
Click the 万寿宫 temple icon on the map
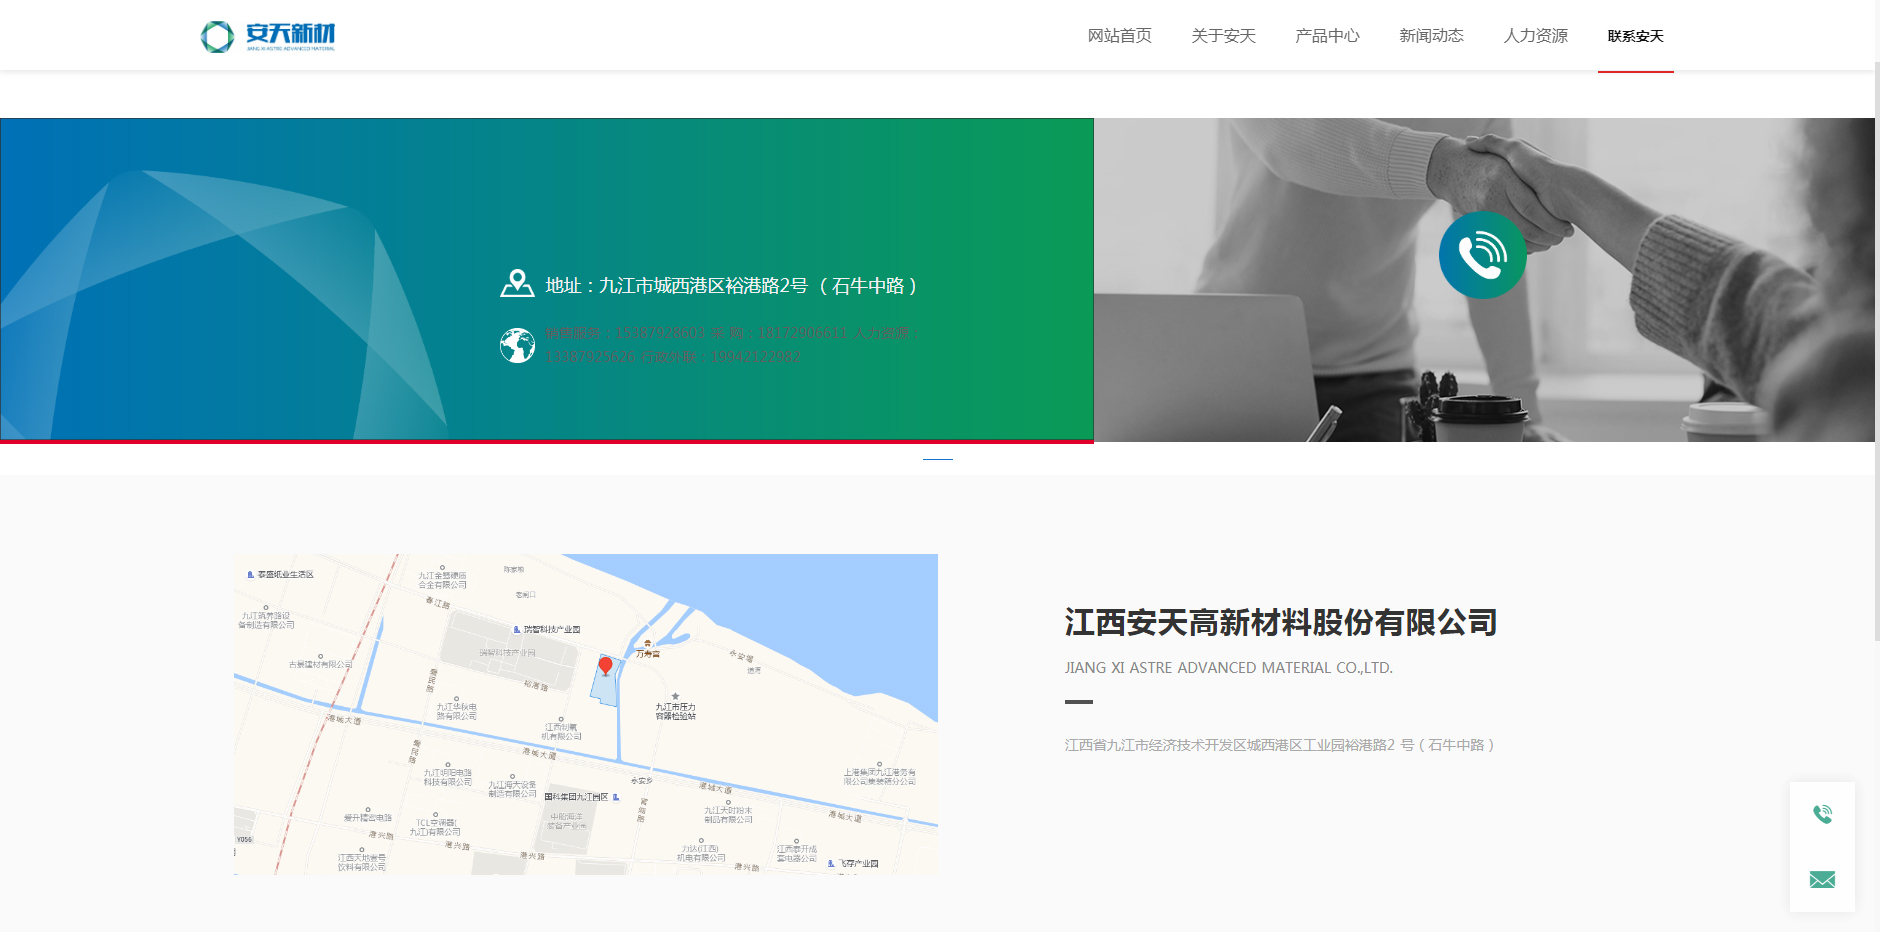648,643
